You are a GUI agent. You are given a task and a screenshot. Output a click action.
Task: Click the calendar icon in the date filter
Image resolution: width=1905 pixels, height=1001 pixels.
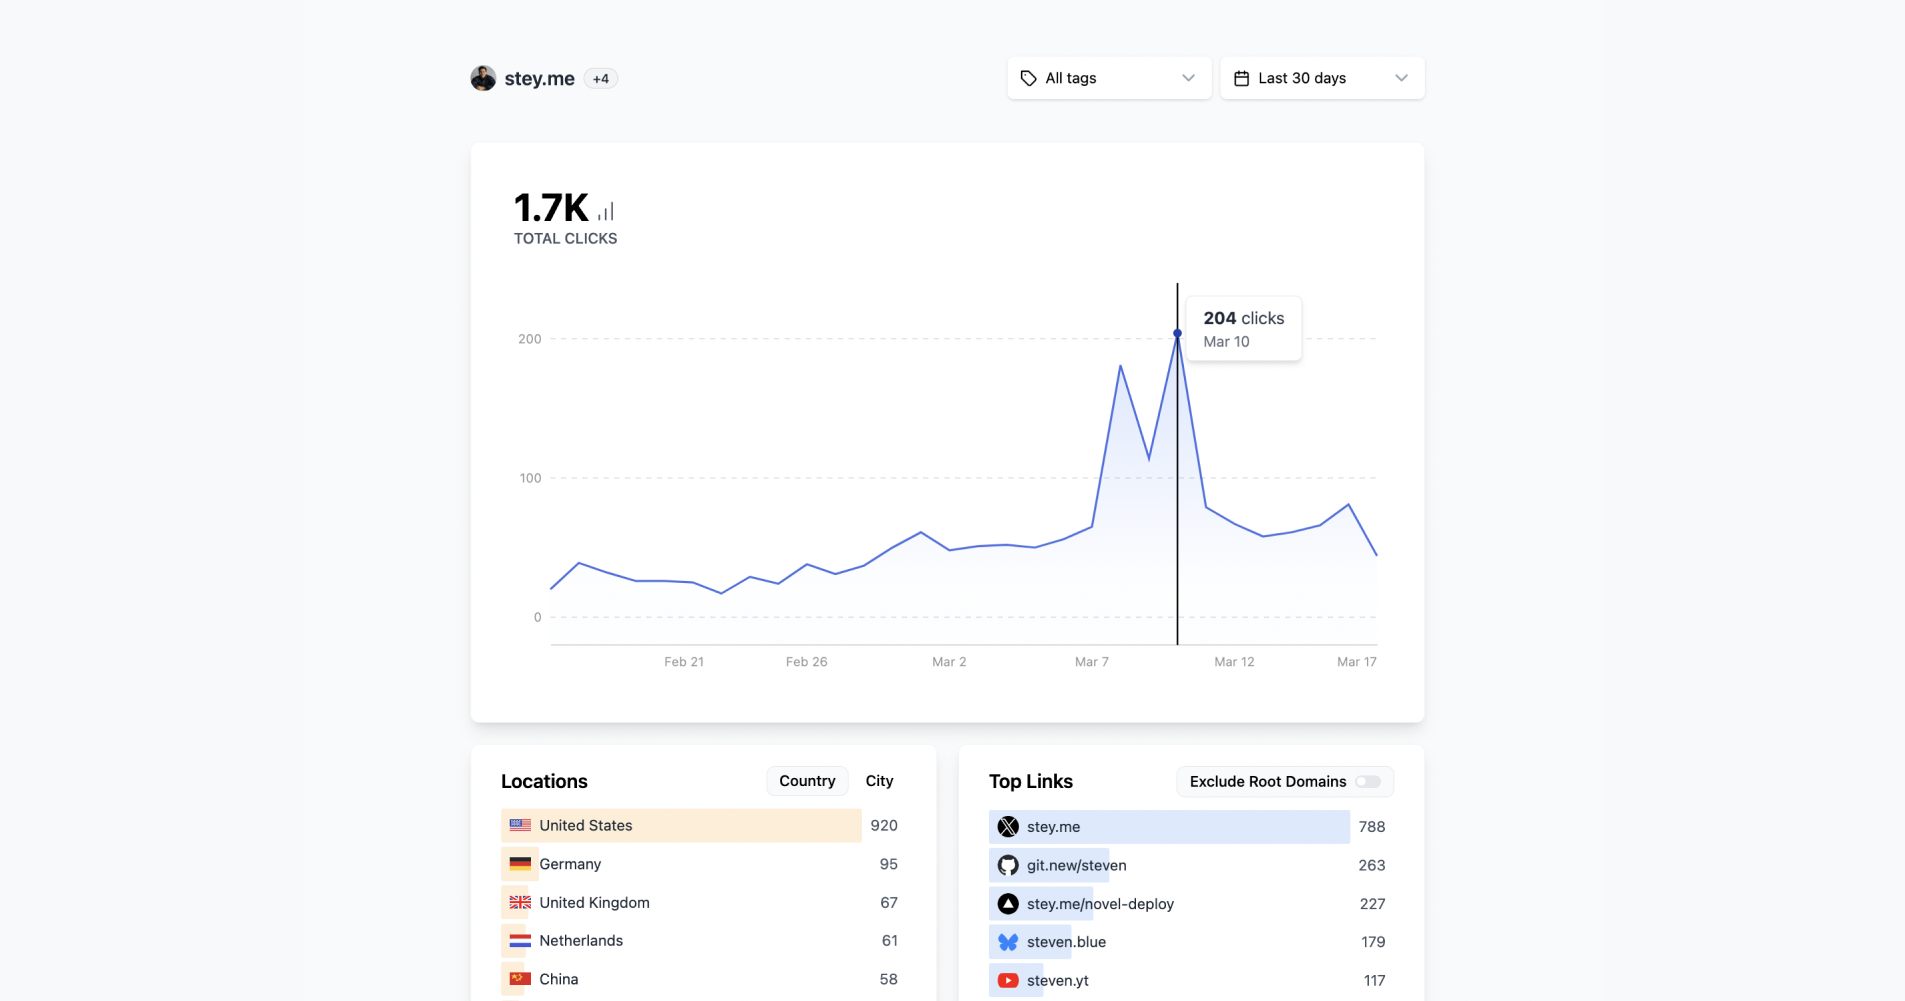[x=1242, y=77]
